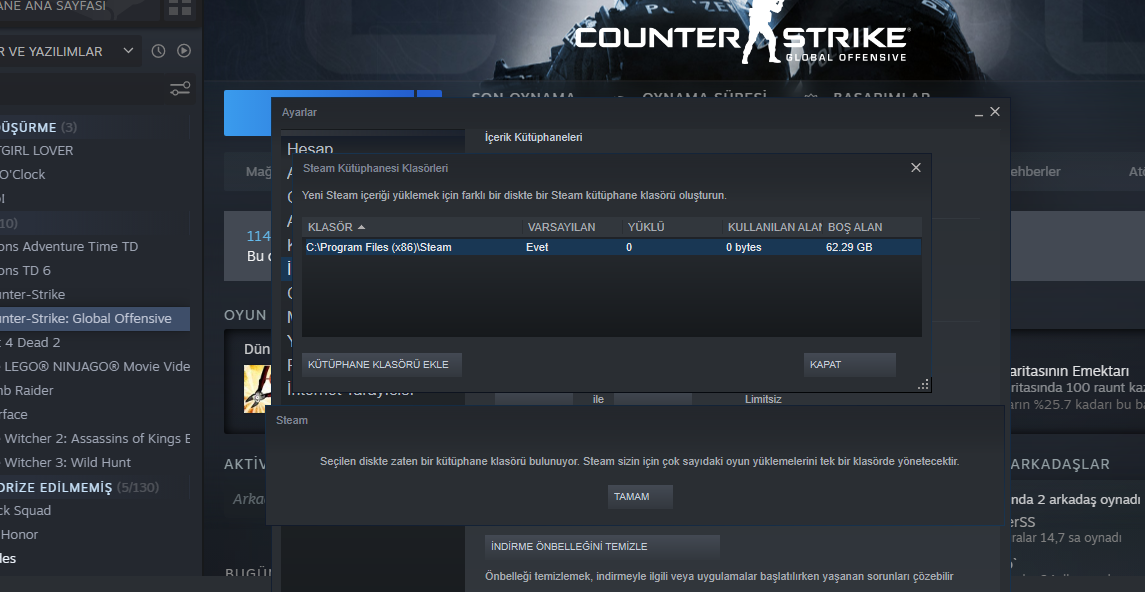Click the 62.29 GB free space cell

tap(849, 247)
